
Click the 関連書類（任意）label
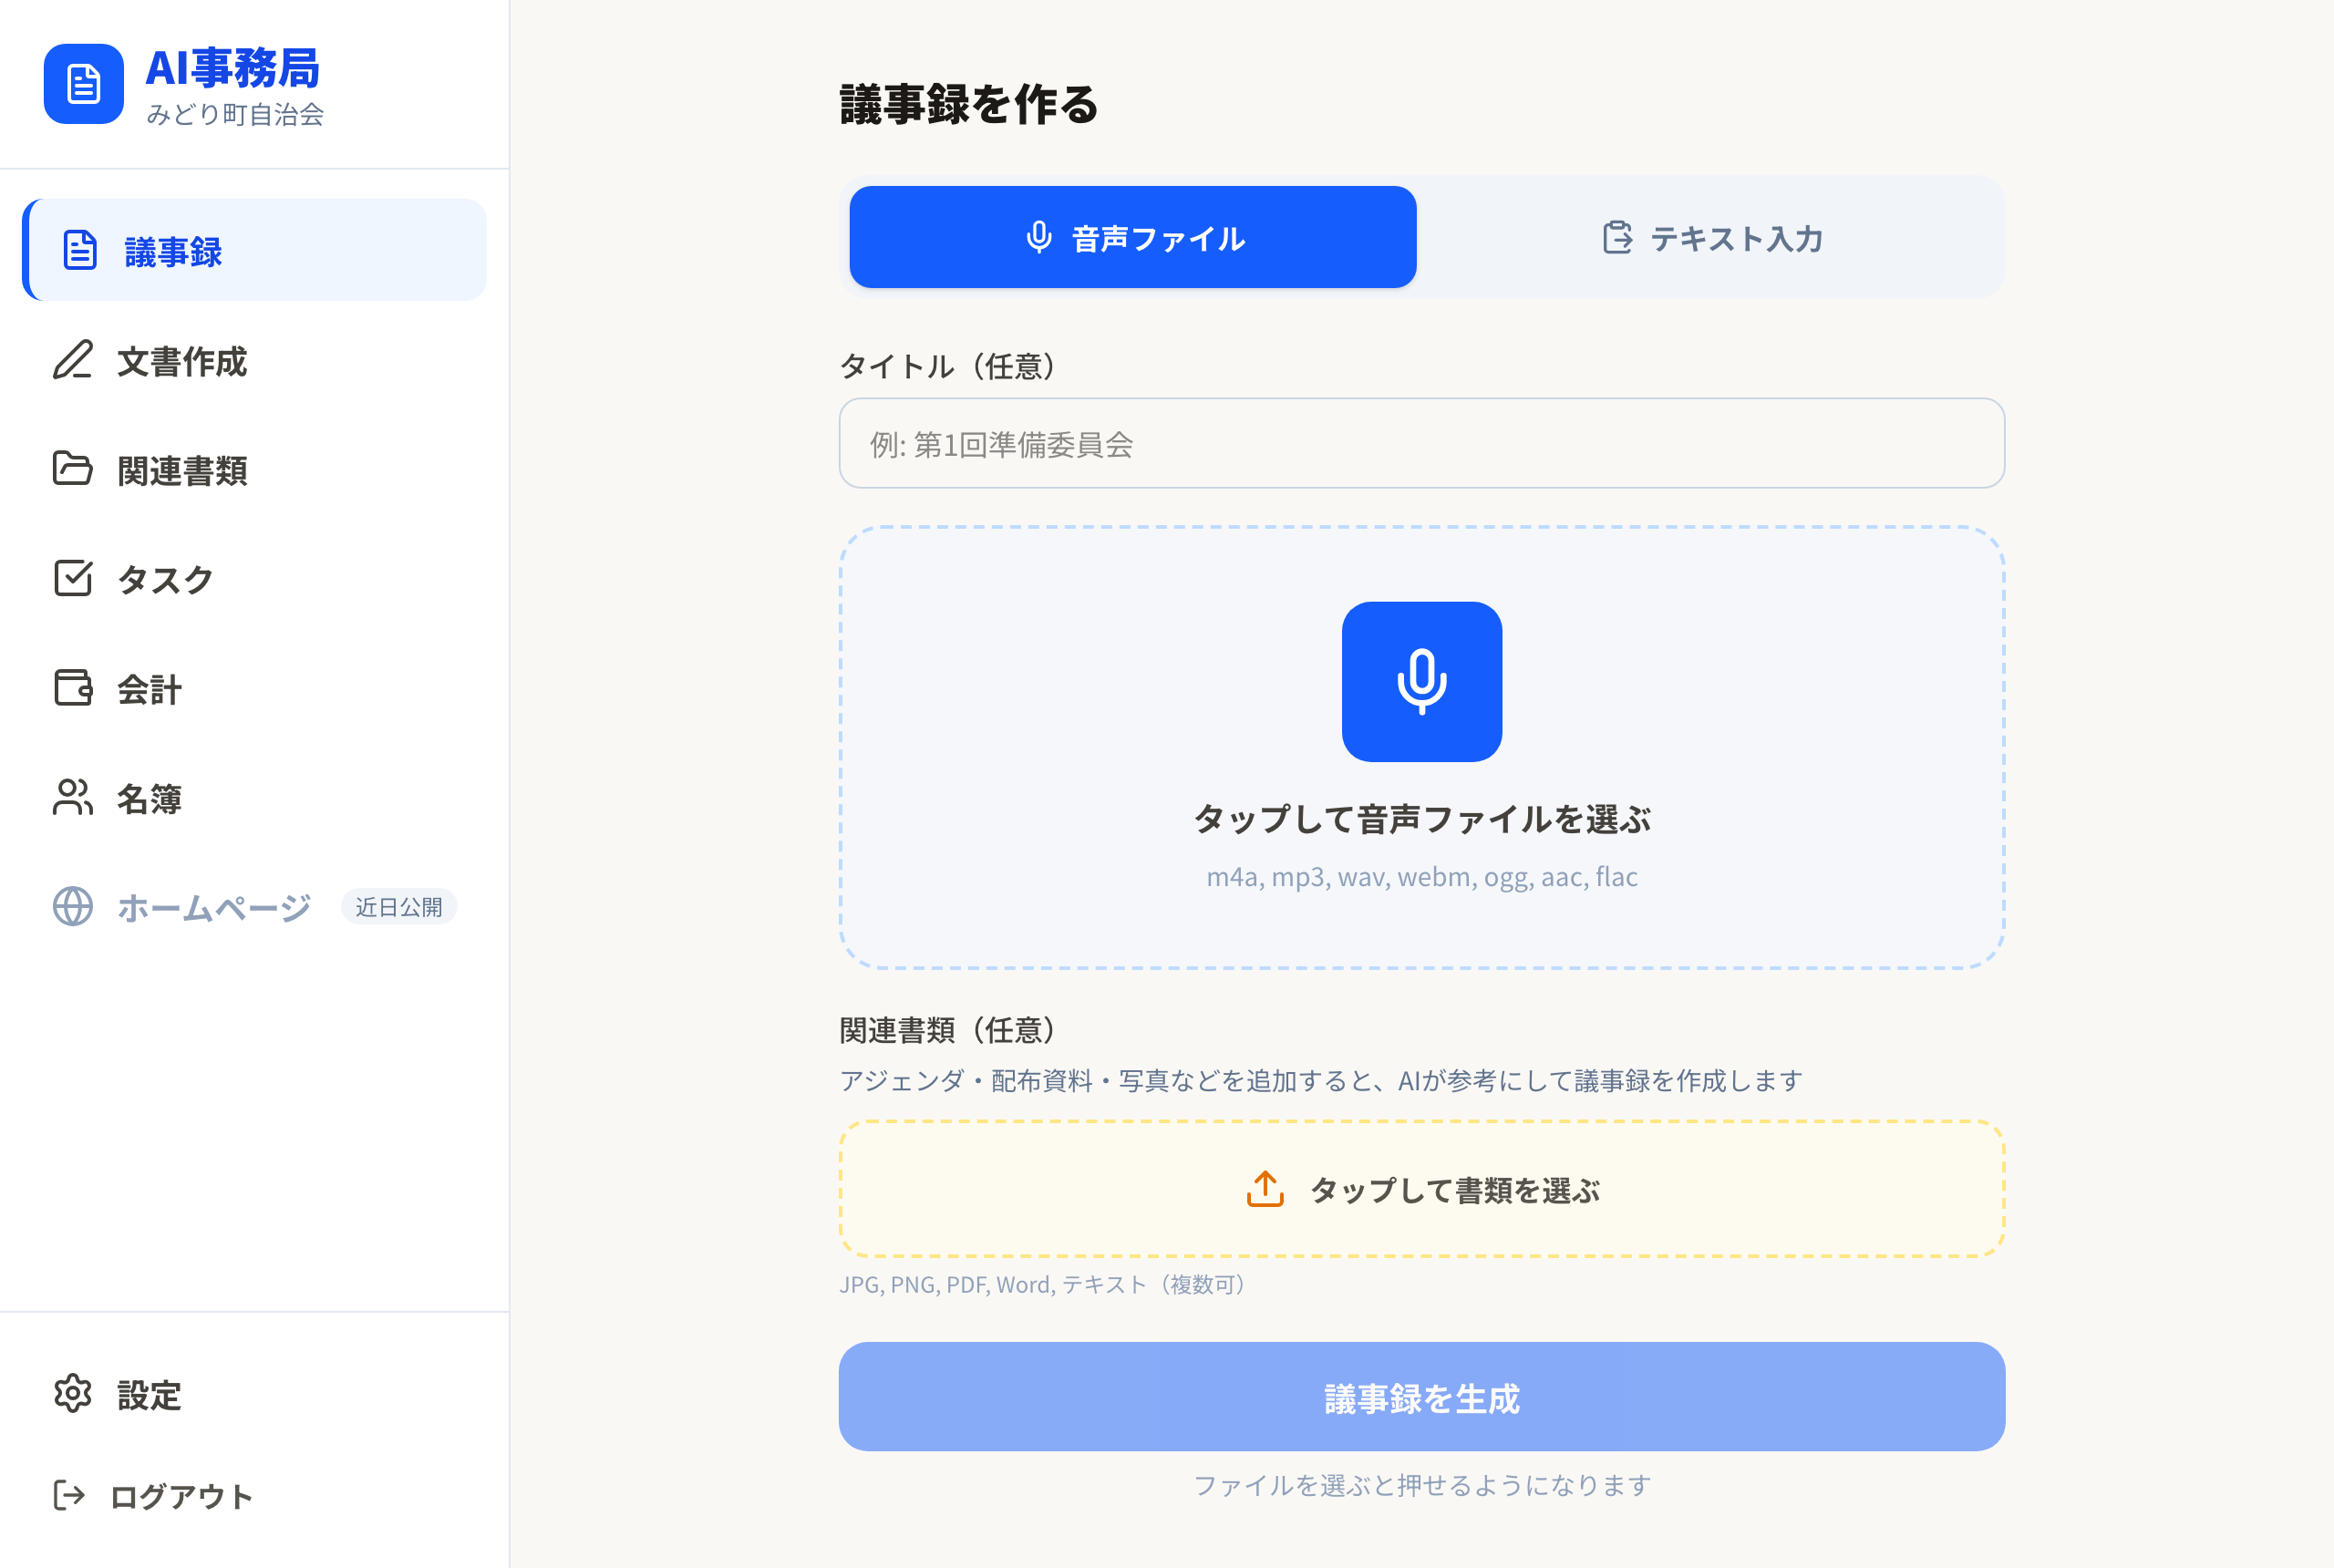point(947,1029)
